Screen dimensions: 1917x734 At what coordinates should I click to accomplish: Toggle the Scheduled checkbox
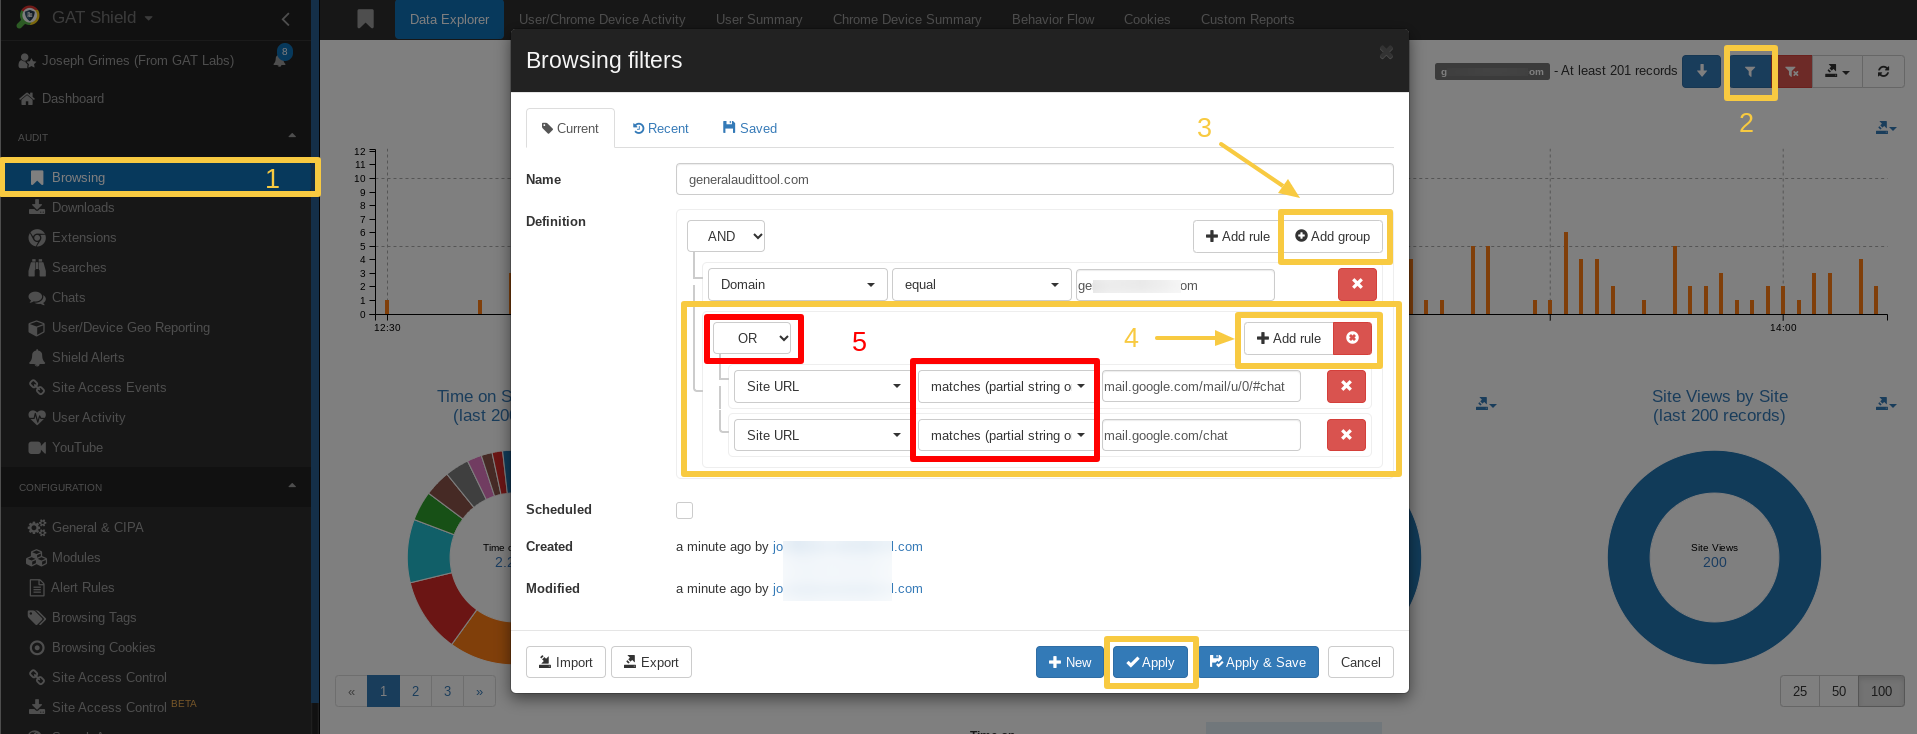(684, 510)
